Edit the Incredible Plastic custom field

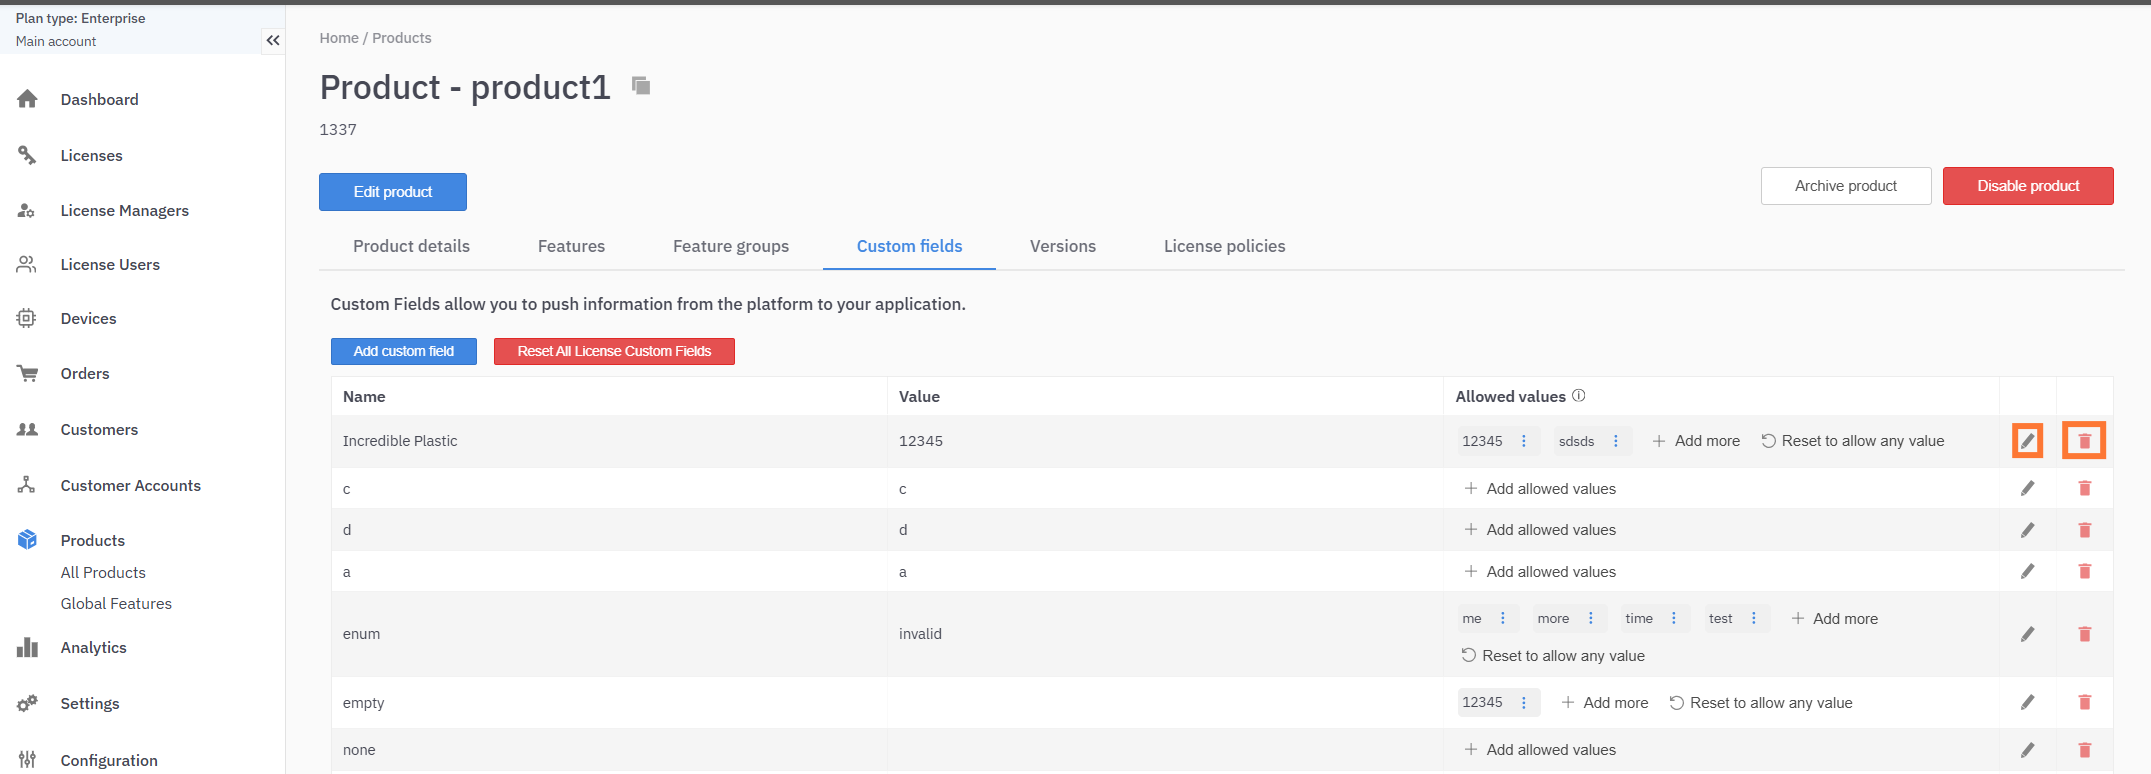click(x=2027, y=441)
